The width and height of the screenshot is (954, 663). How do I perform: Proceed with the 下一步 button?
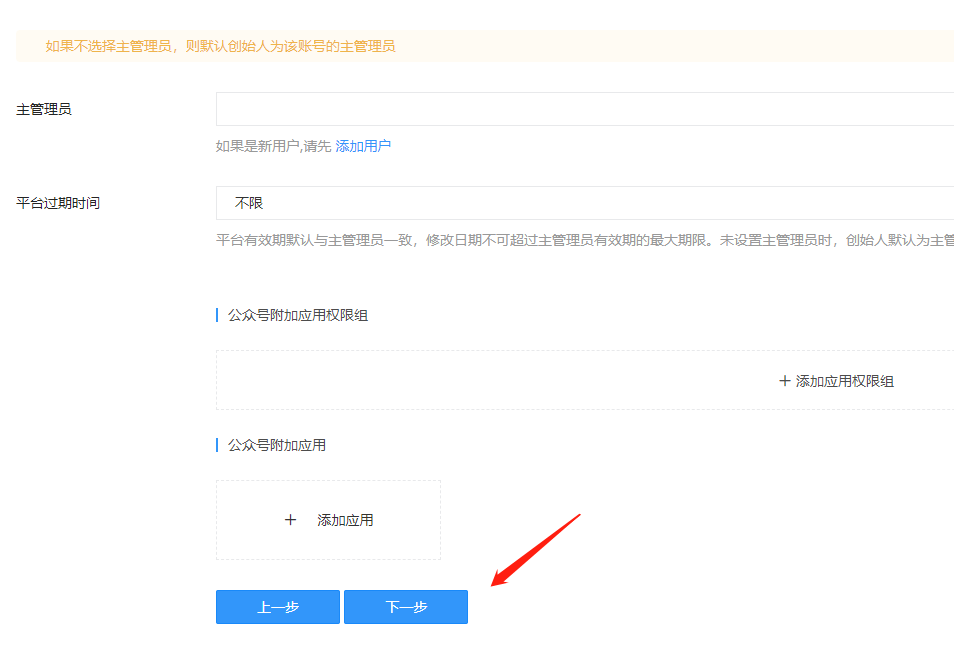point(406,606)
